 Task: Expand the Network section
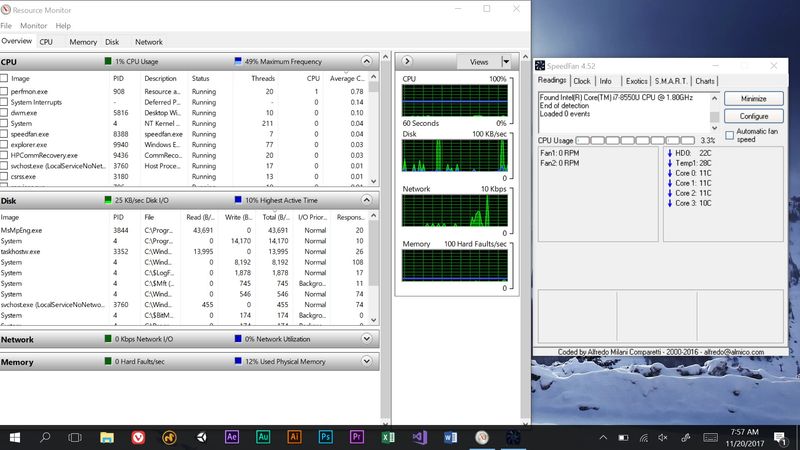point(366,339)
